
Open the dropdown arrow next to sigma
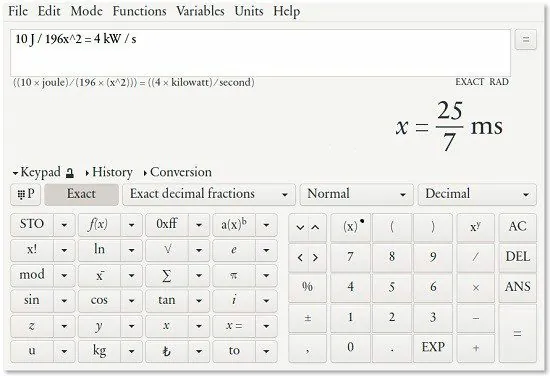click(x=199, y=275)
